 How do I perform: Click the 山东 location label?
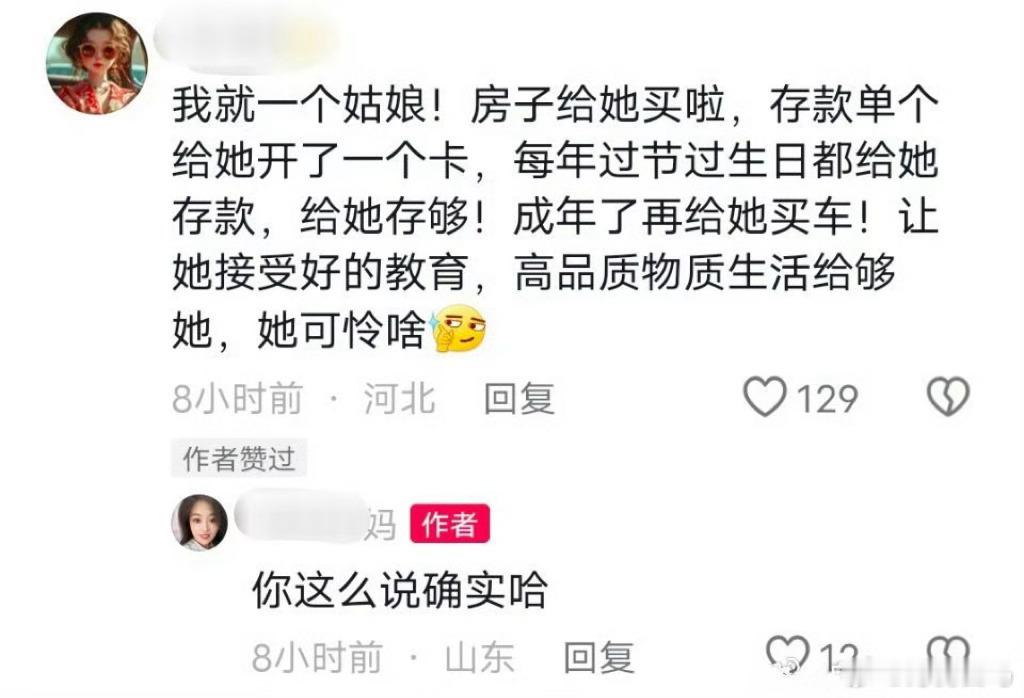479,657
